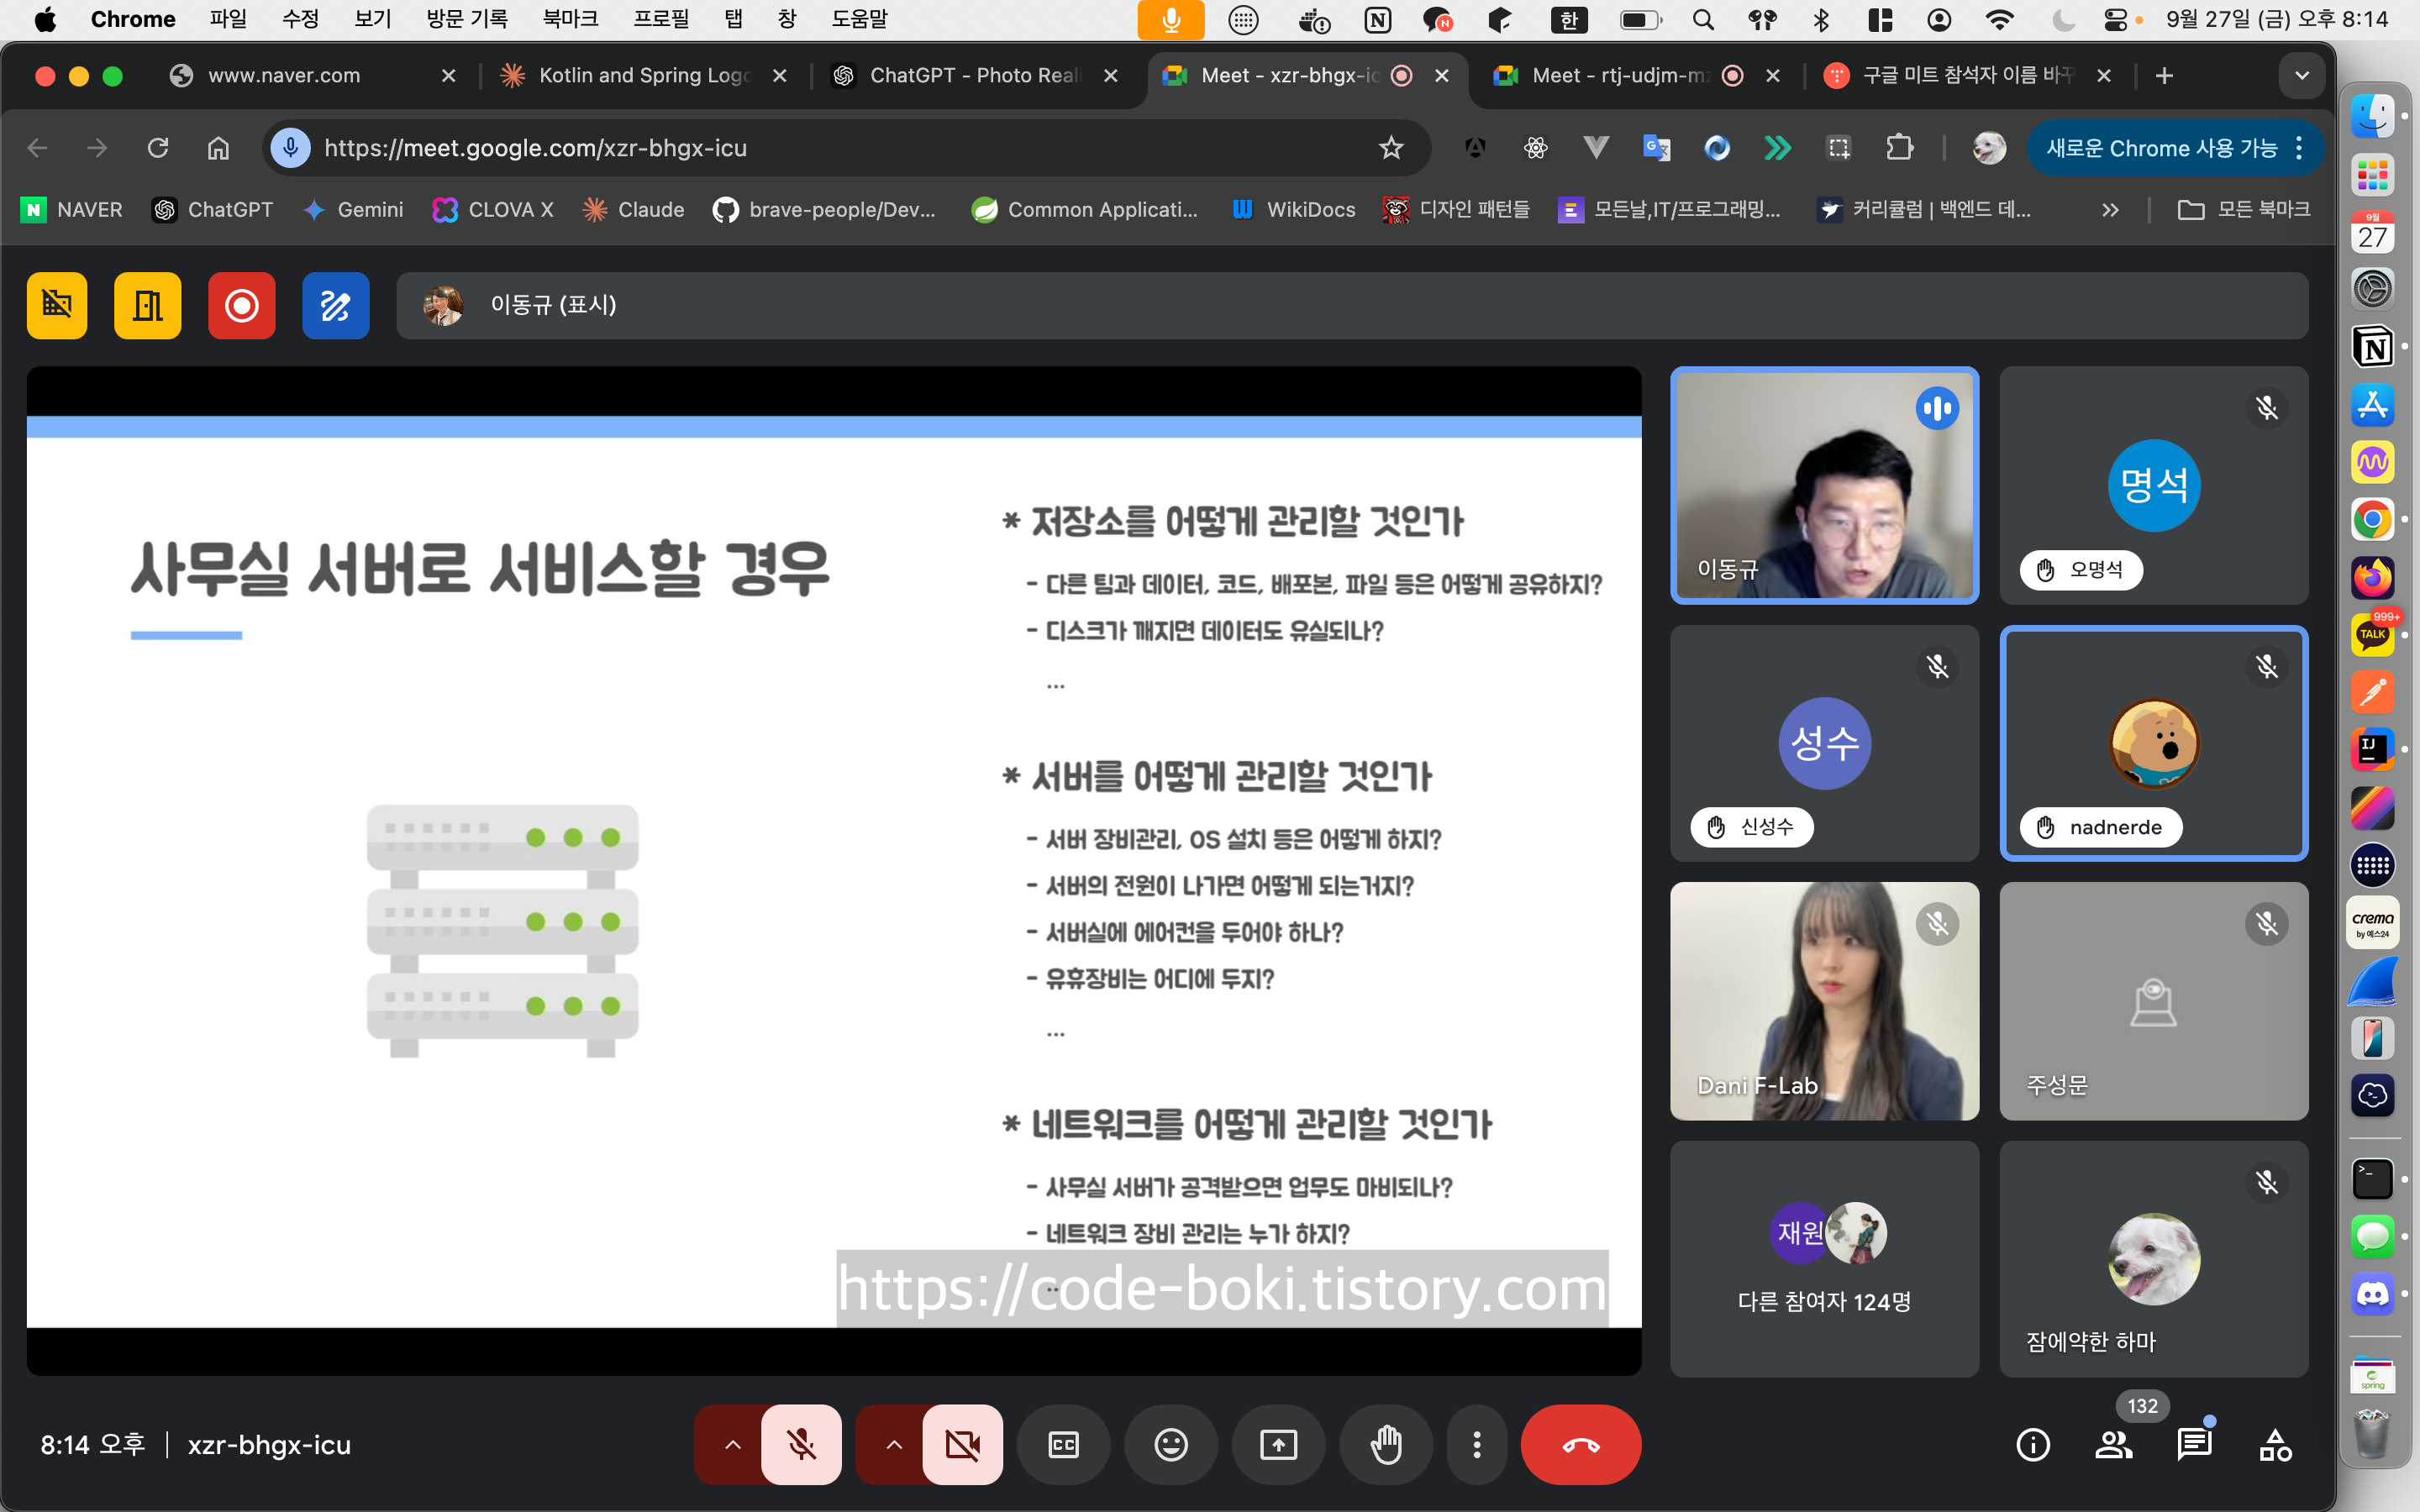
Task: Switch to the ChatGPT - Photo Real tab
Action: [974, 76]
